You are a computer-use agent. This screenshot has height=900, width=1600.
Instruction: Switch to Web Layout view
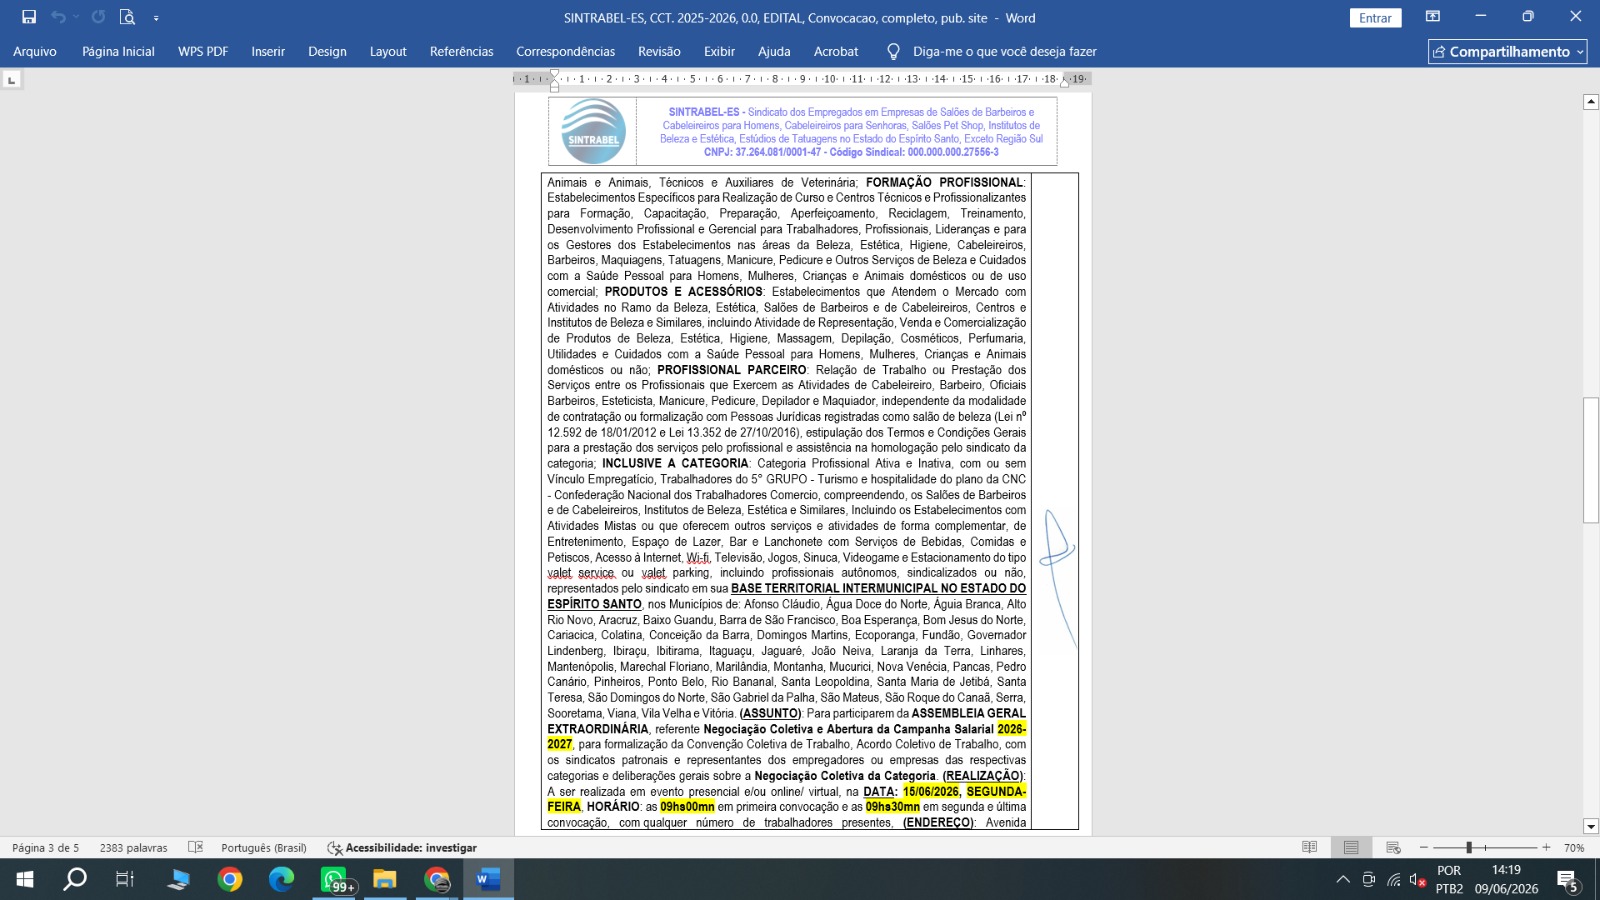1393,848
